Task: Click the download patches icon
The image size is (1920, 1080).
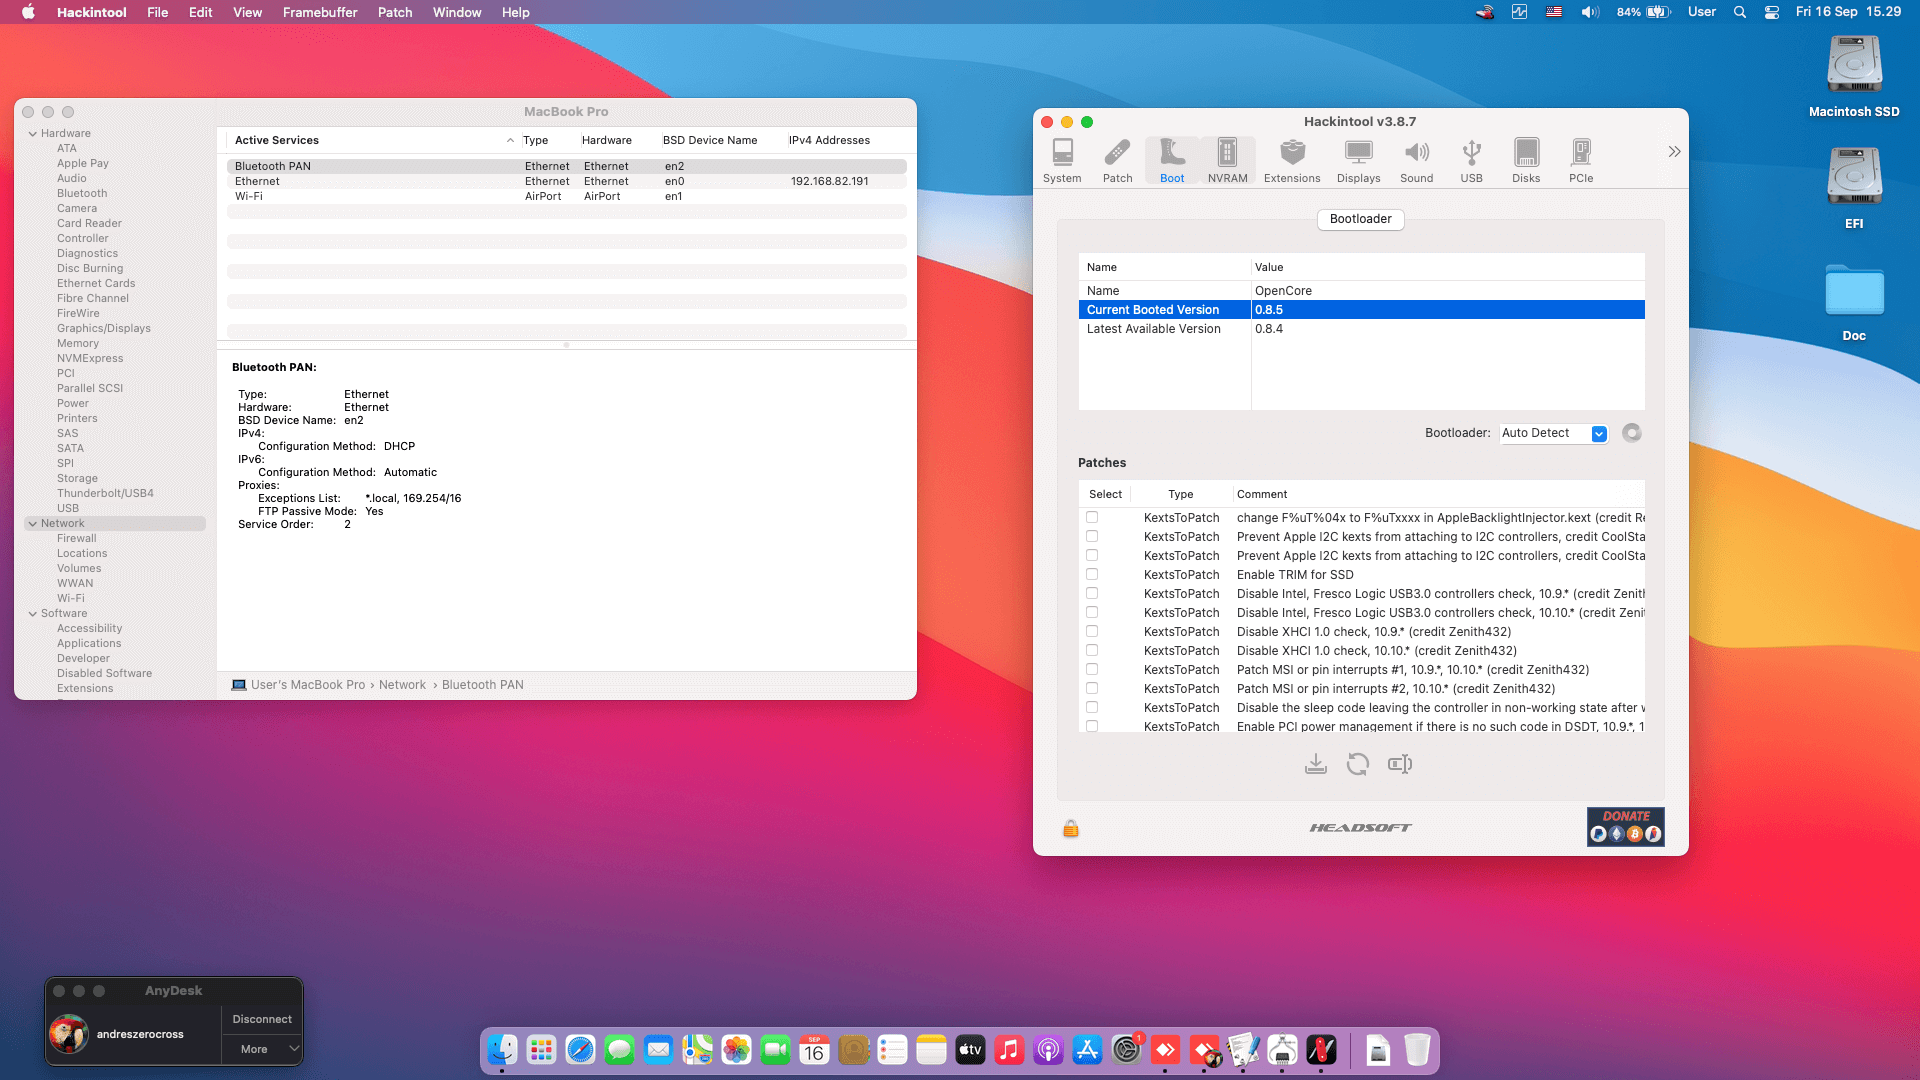Action: click(1316, 764)
